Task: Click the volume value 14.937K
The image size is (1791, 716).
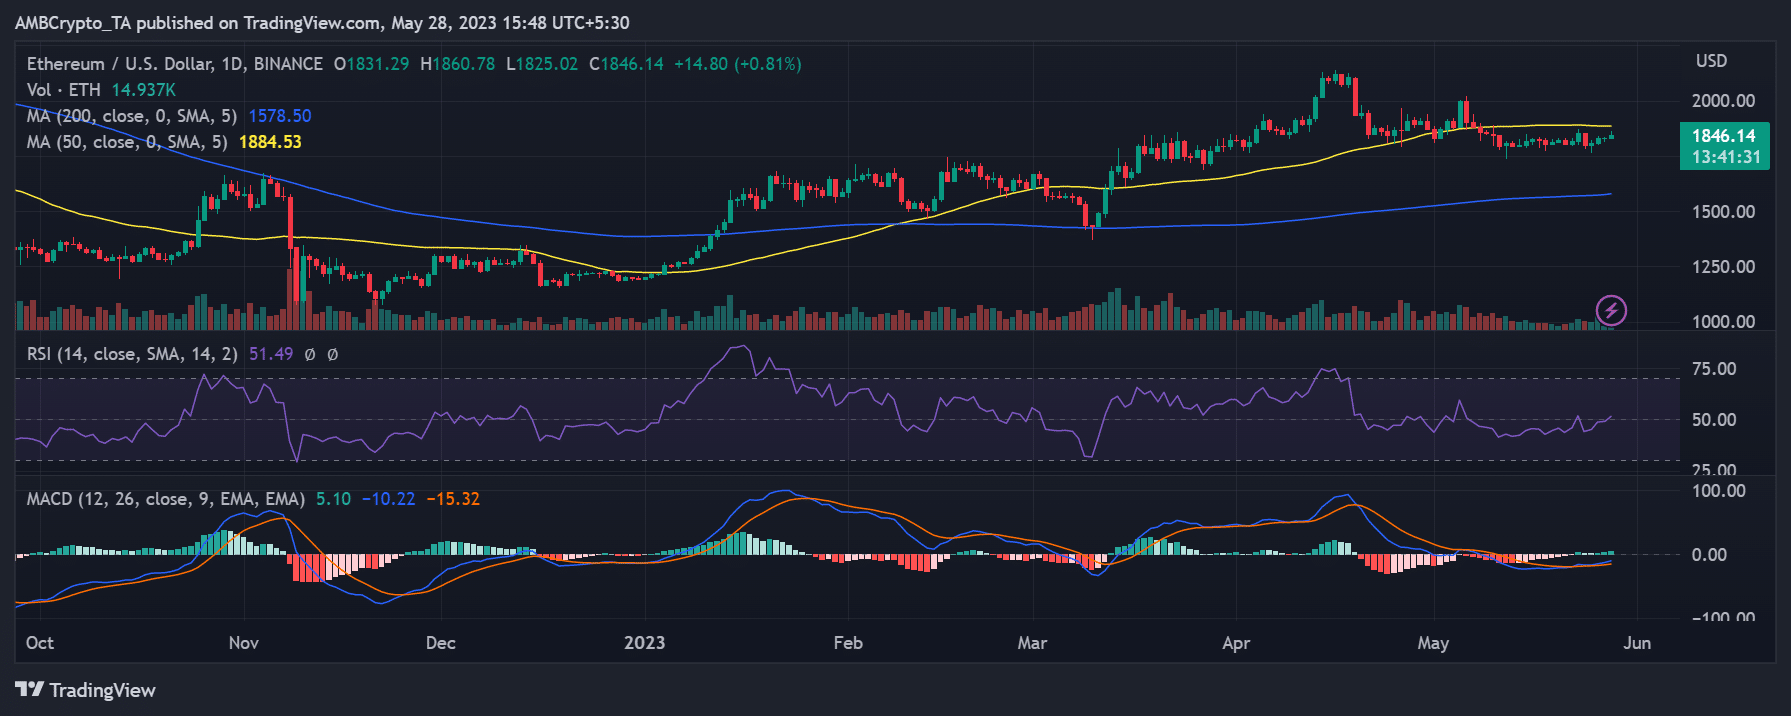Action: pyautogui.click(x=144, y=90)
